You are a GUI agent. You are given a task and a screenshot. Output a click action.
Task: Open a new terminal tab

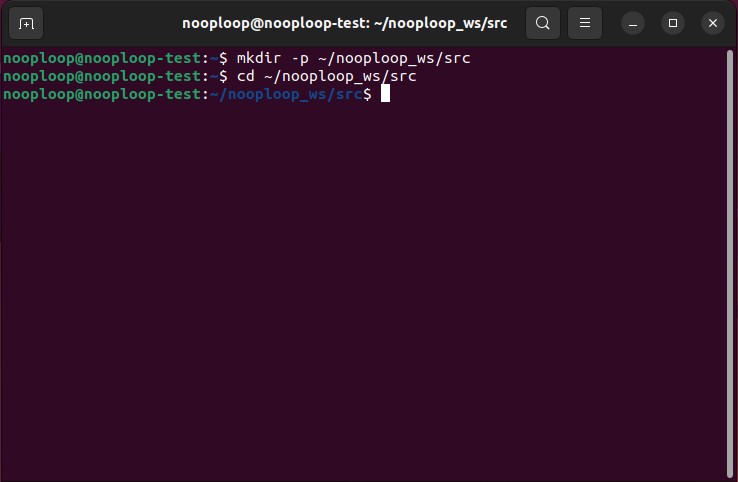coord(26,23)
